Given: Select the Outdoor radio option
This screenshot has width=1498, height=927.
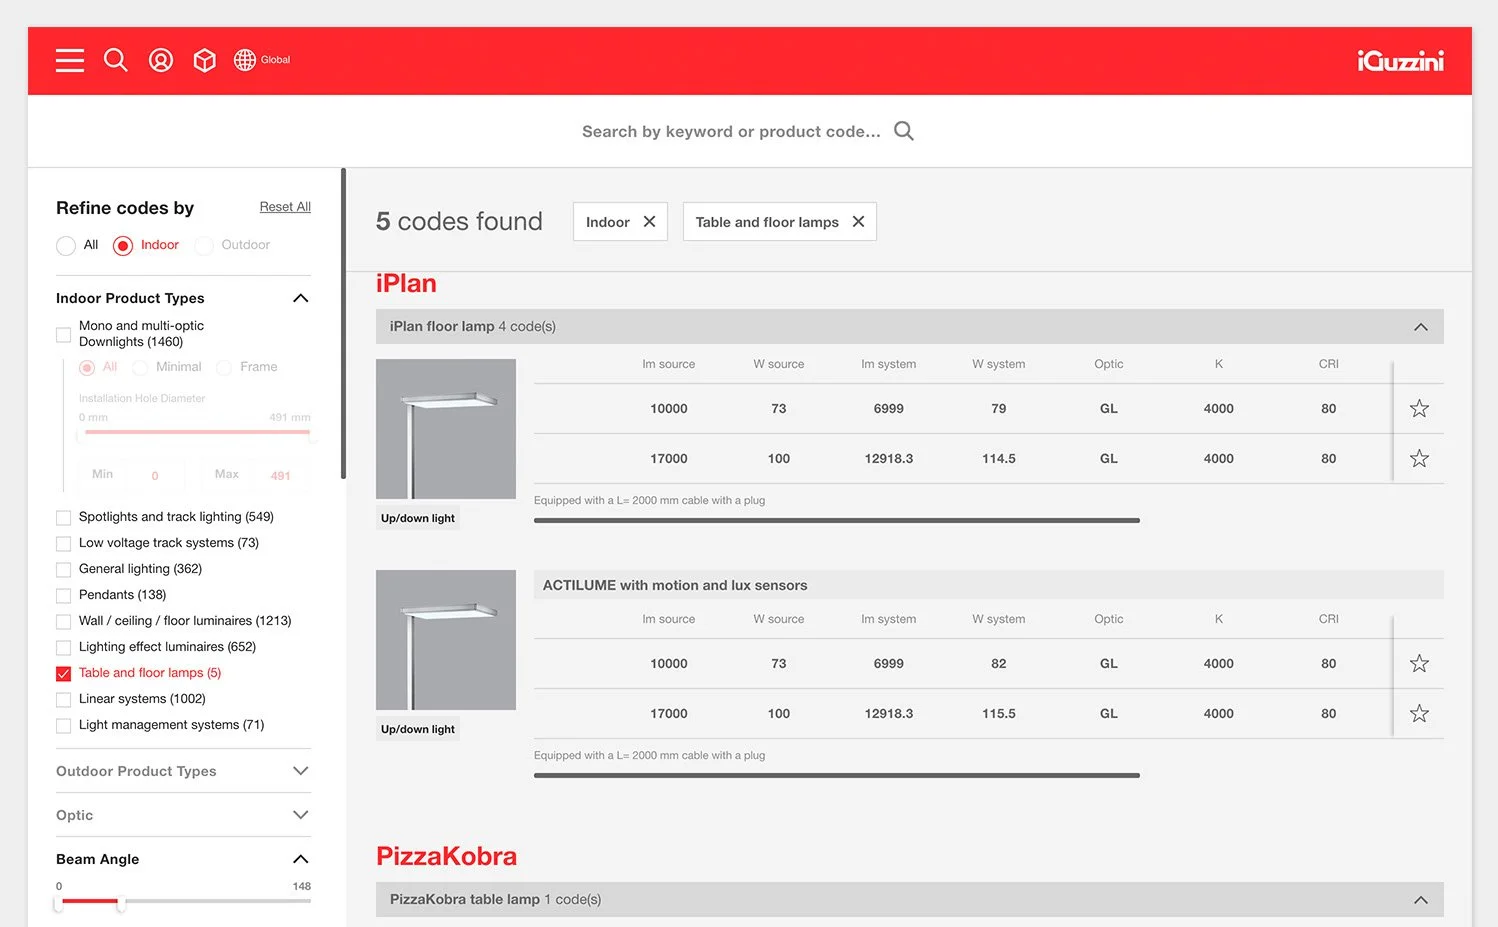Looking at the screenshot, I should (204, 245).
